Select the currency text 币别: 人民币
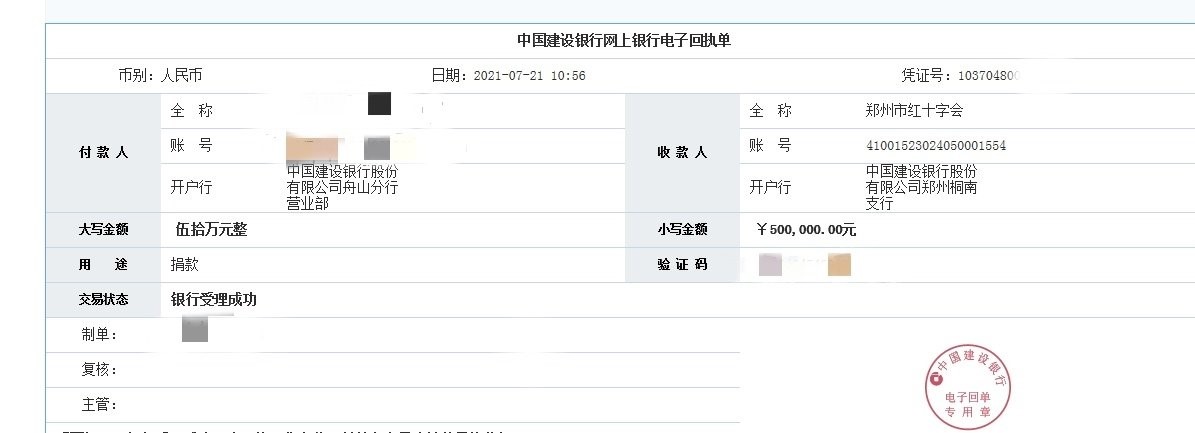The image size is (1195, 433). click(160, 75)
